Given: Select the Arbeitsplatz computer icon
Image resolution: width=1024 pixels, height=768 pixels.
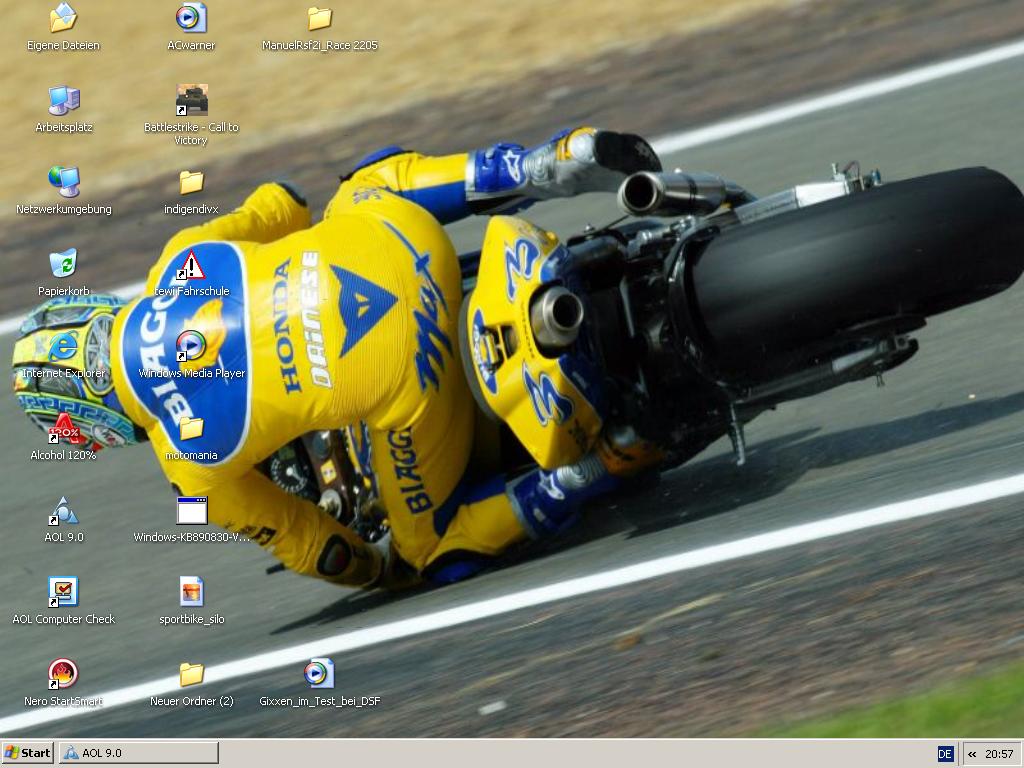Looking at the screenshot, I should pos(63,100).
